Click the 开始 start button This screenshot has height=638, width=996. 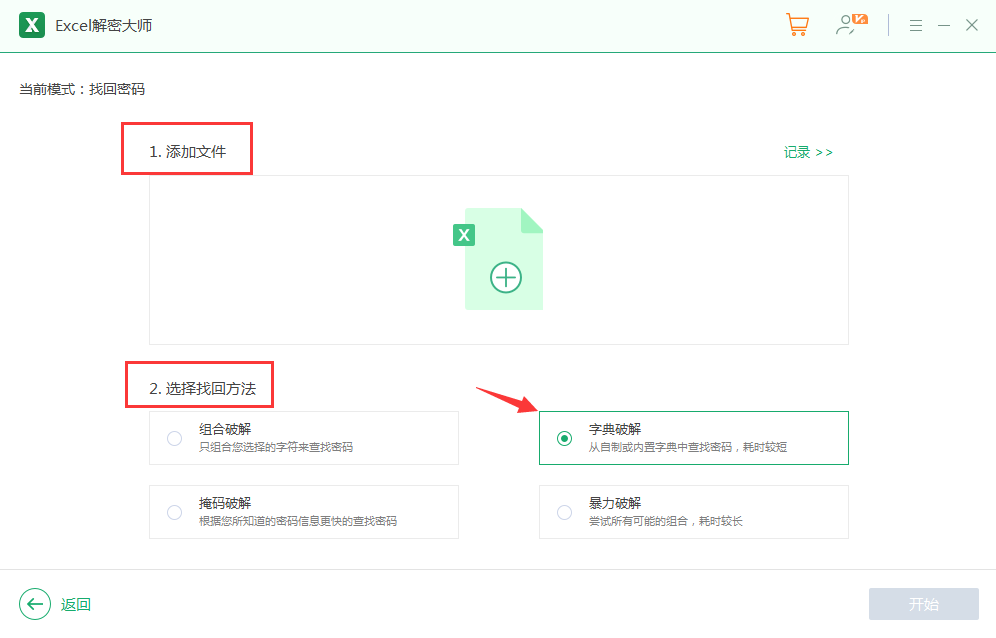point(924,604)
